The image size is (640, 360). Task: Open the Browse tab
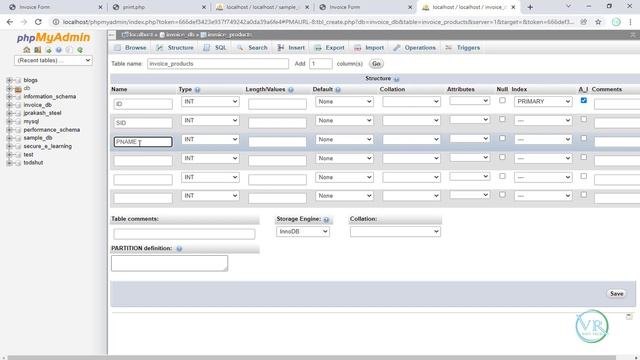[x=130, y=48]
